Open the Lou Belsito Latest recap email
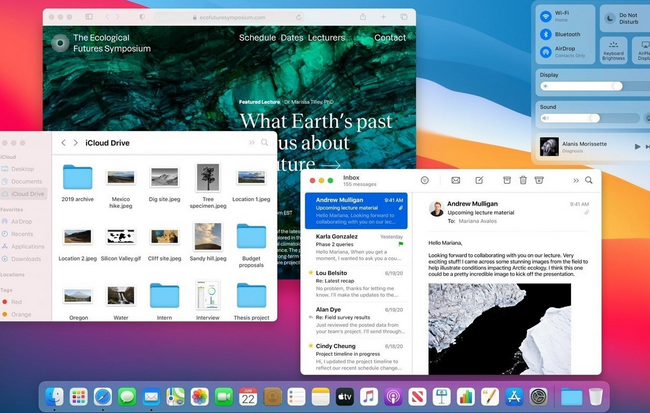 click(358, 284)
